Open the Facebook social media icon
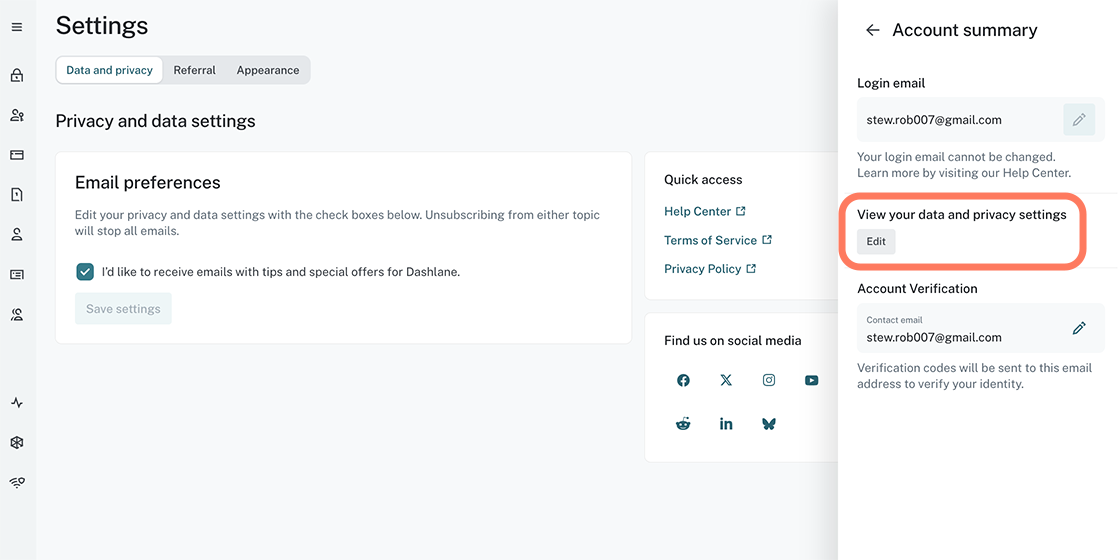 [683, 380]
